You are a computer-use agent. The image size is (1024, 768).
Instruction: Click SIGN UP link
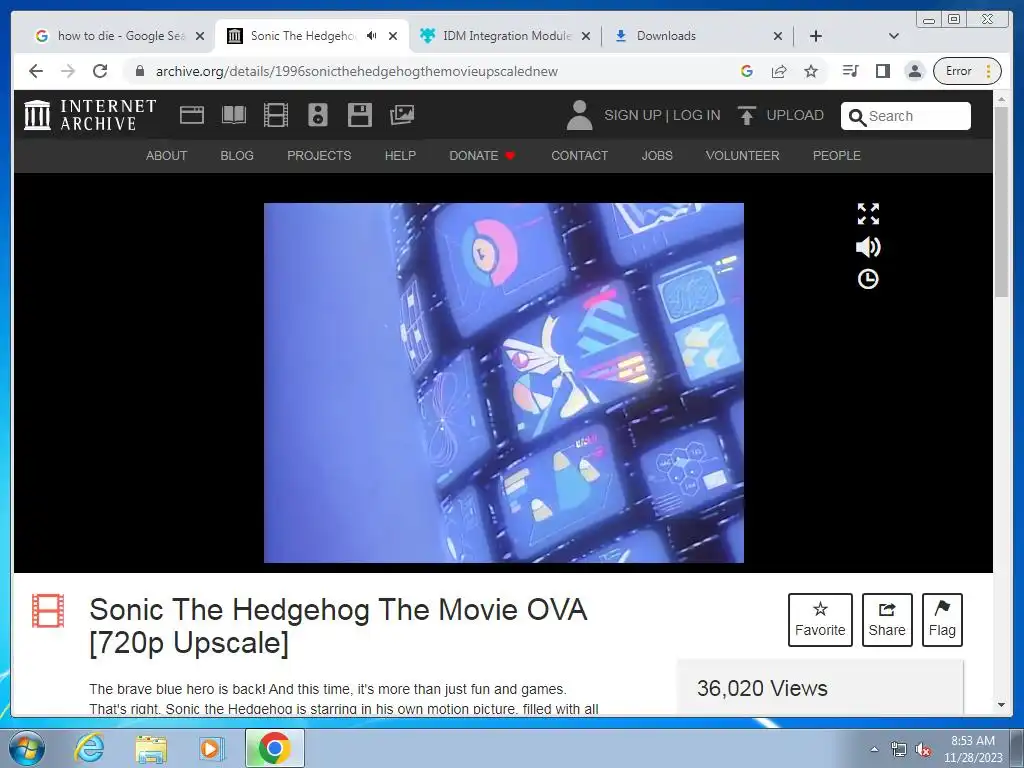633,116
